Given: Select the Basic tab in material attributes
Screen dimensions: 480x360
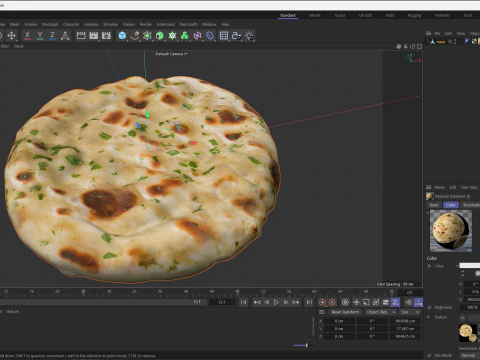Looking at the screenshot, I should [x=434, y=205].
